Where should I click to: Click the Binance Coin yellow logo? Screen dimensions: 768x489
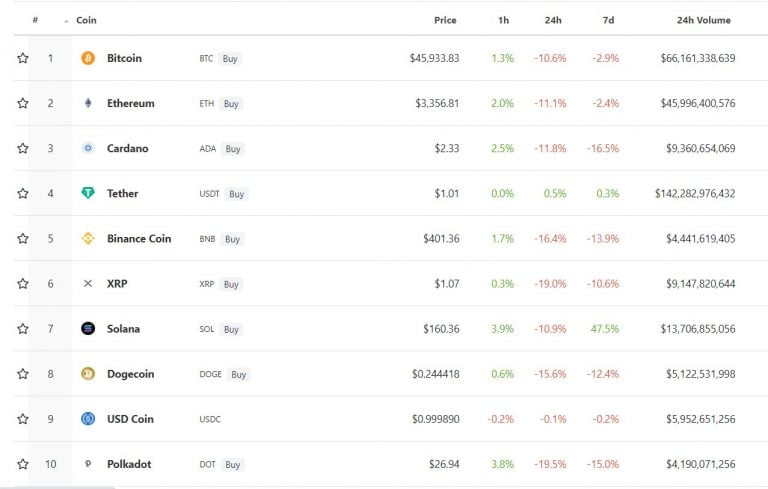(x=88, y=239)
